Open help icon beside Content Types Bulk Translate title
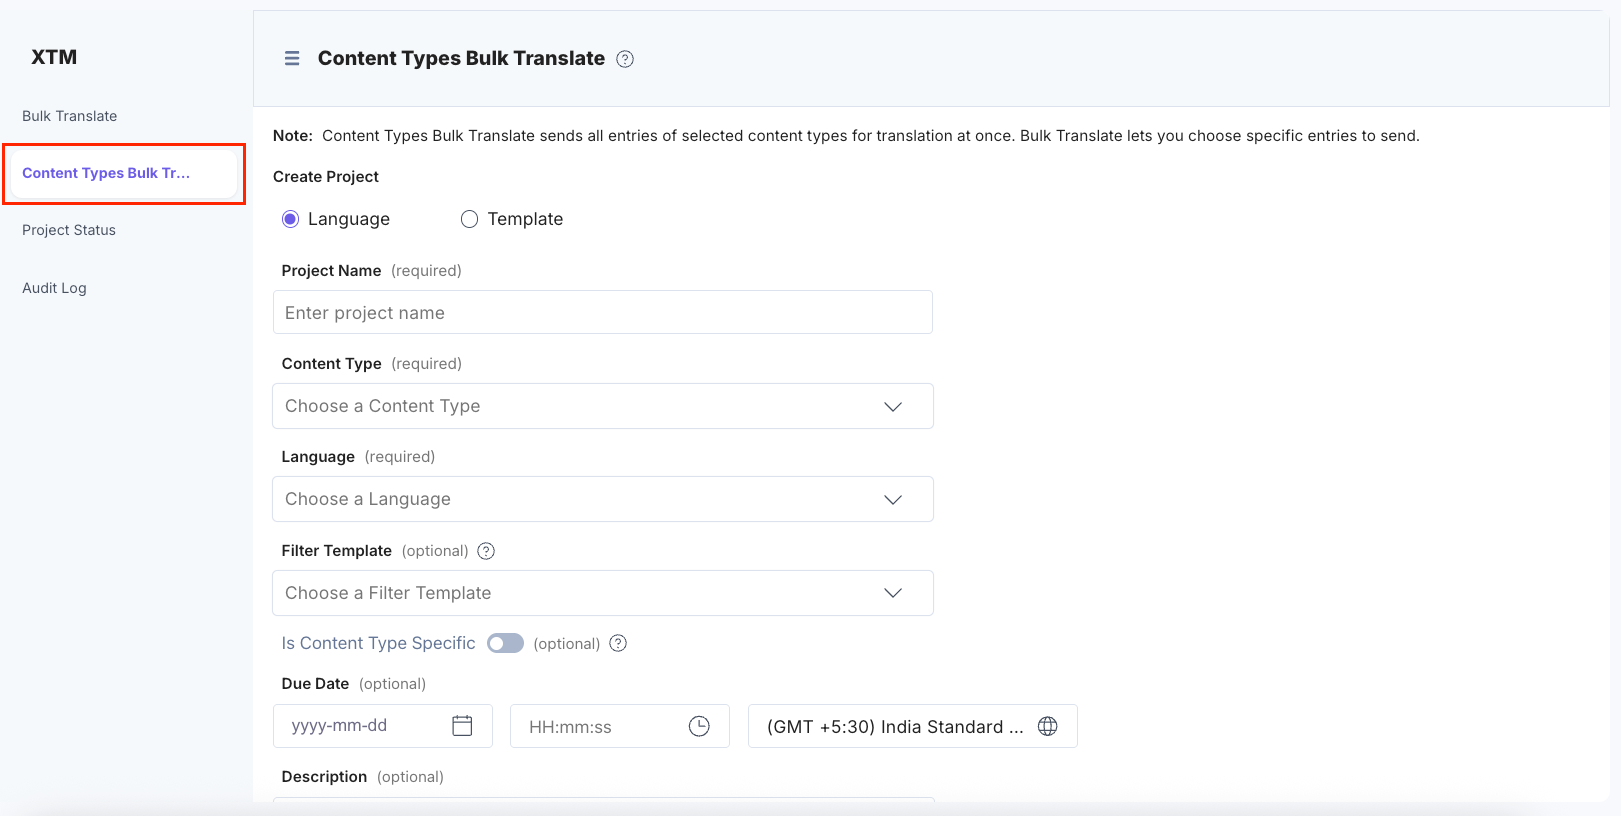The image size is (1621, 816). (x=625, y=59)
